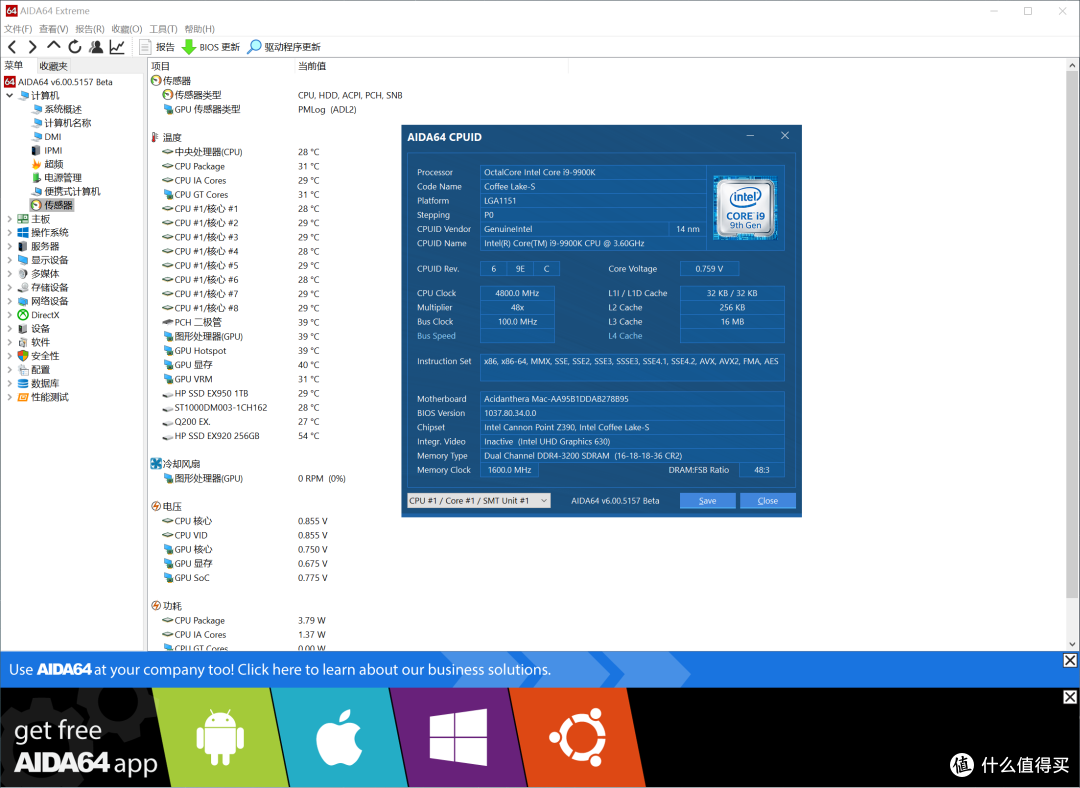The width and height of the screenshot is (1080, 788).
Task: Refresh the view with the refresh icon
Action: click(74, 47)
